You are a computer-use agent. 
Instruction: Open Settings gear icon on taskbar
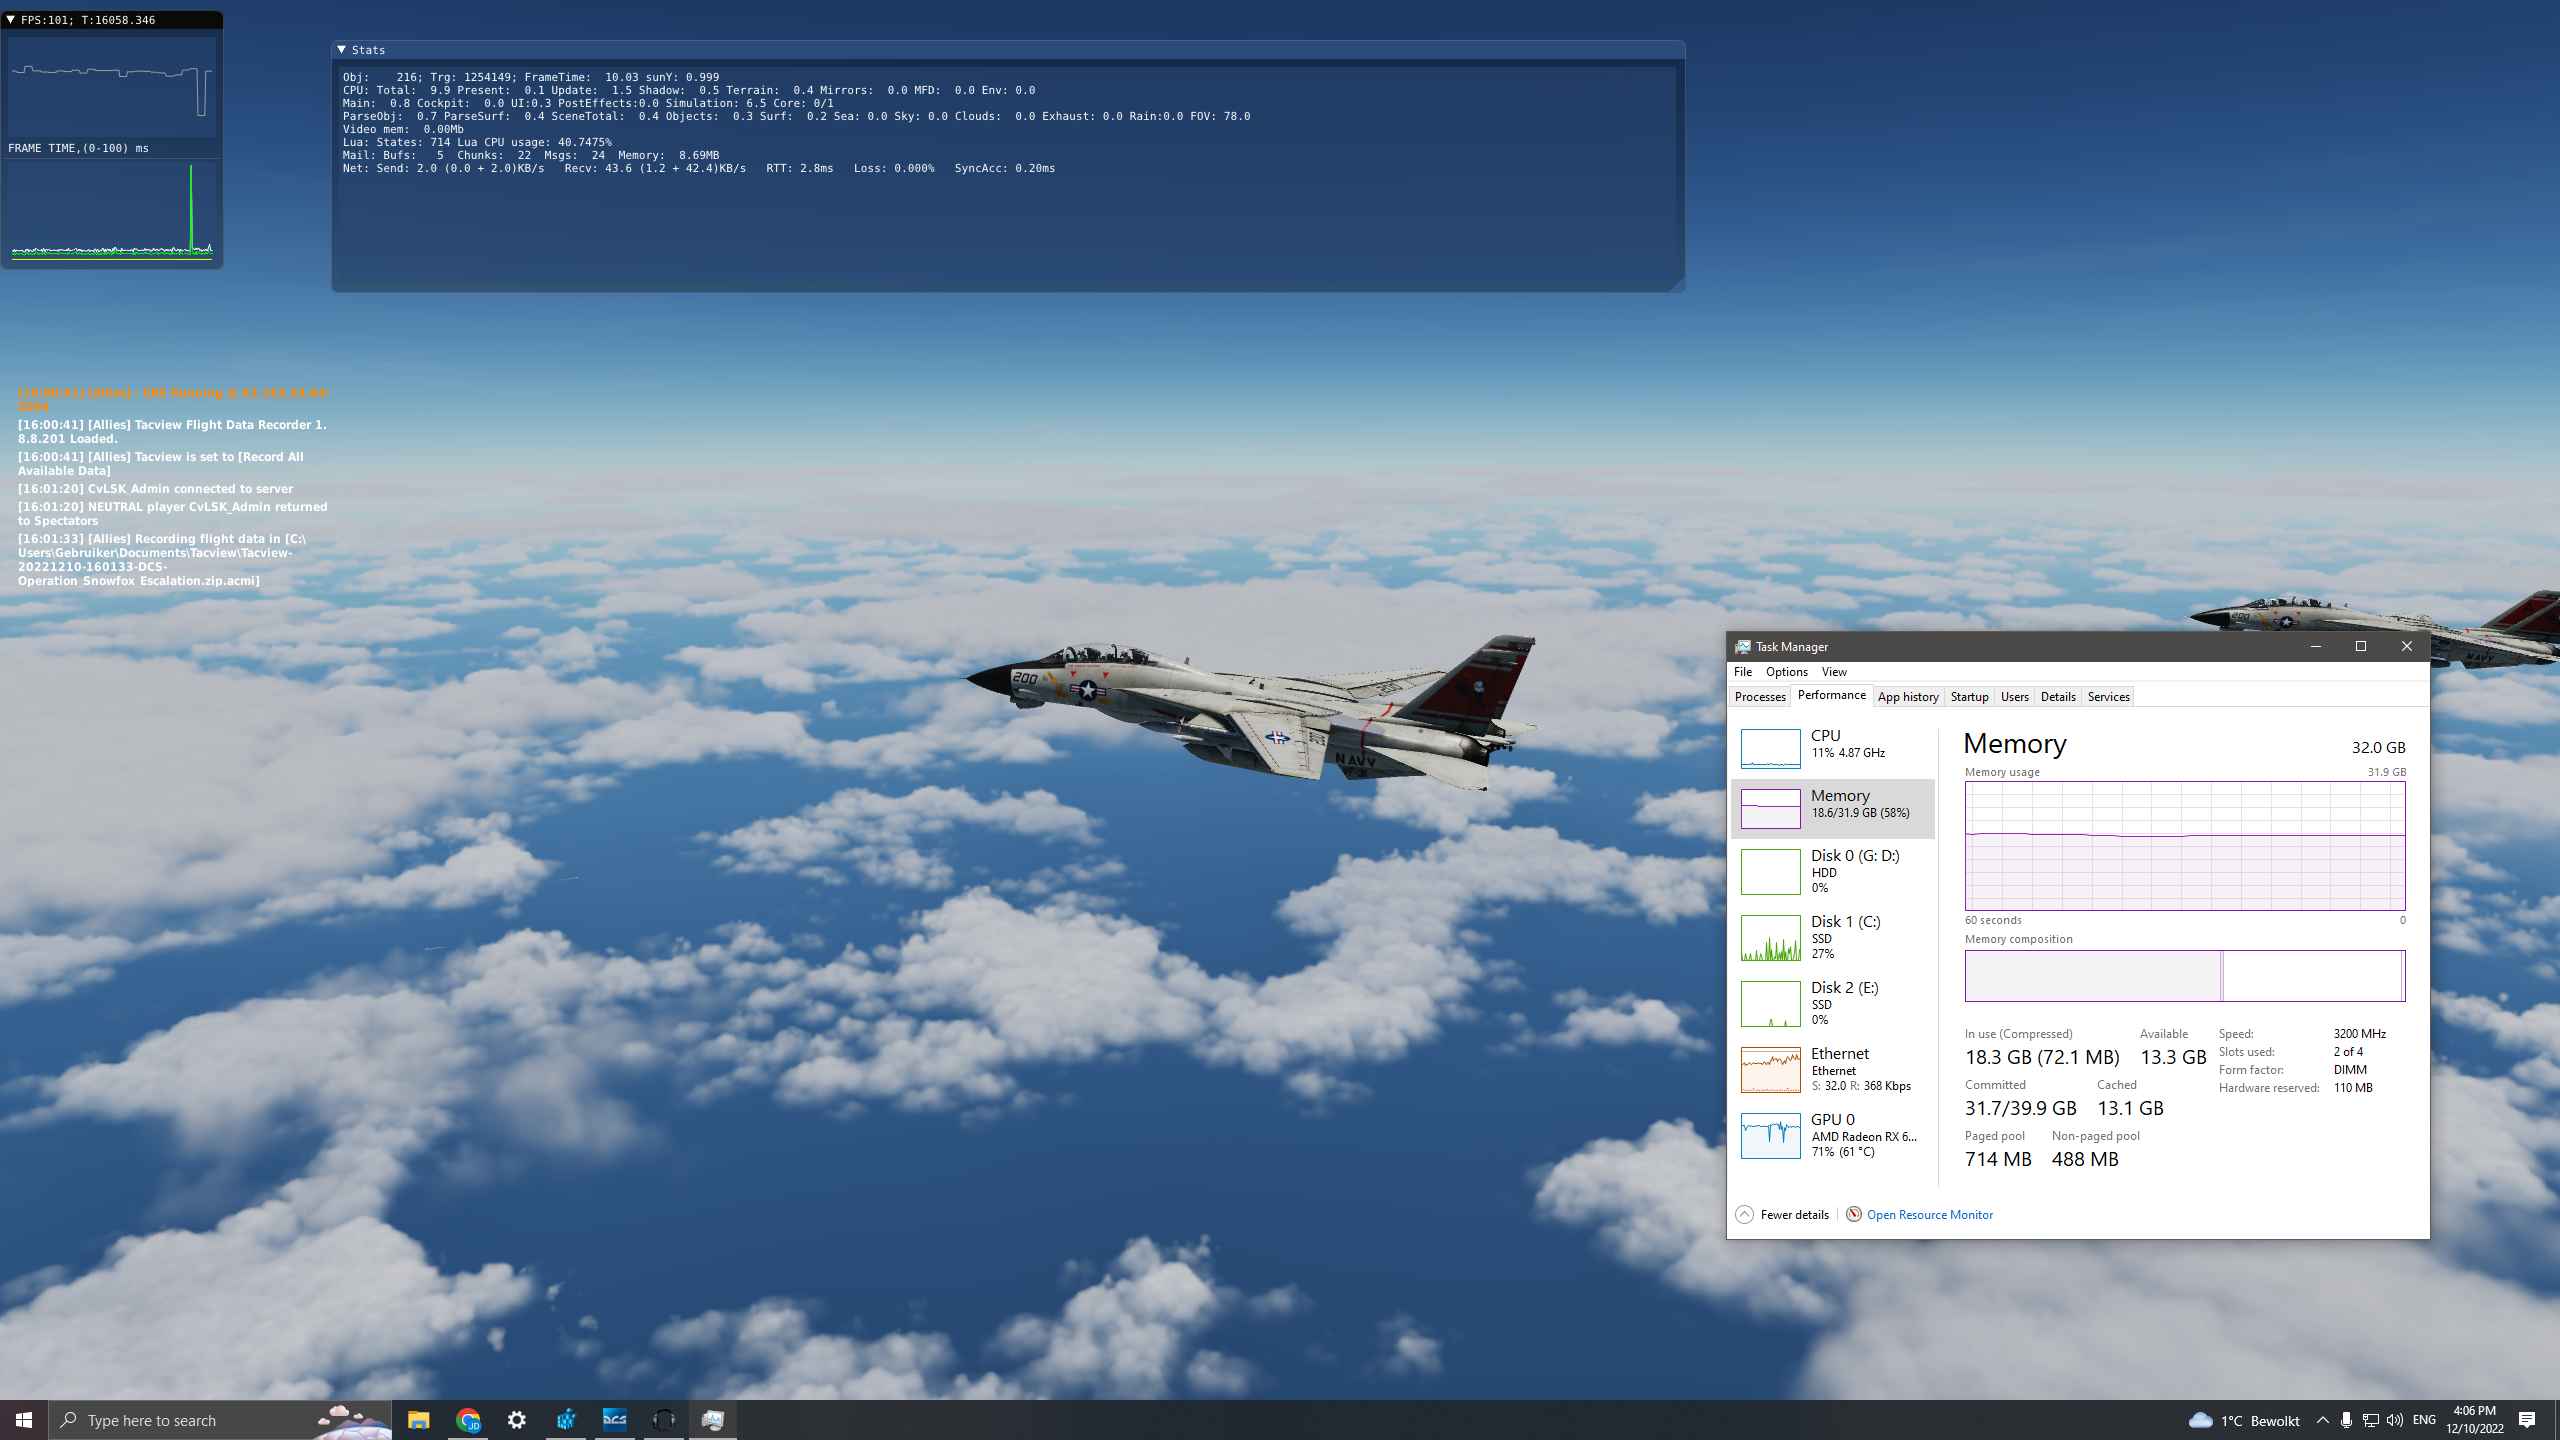[517, 1420]
